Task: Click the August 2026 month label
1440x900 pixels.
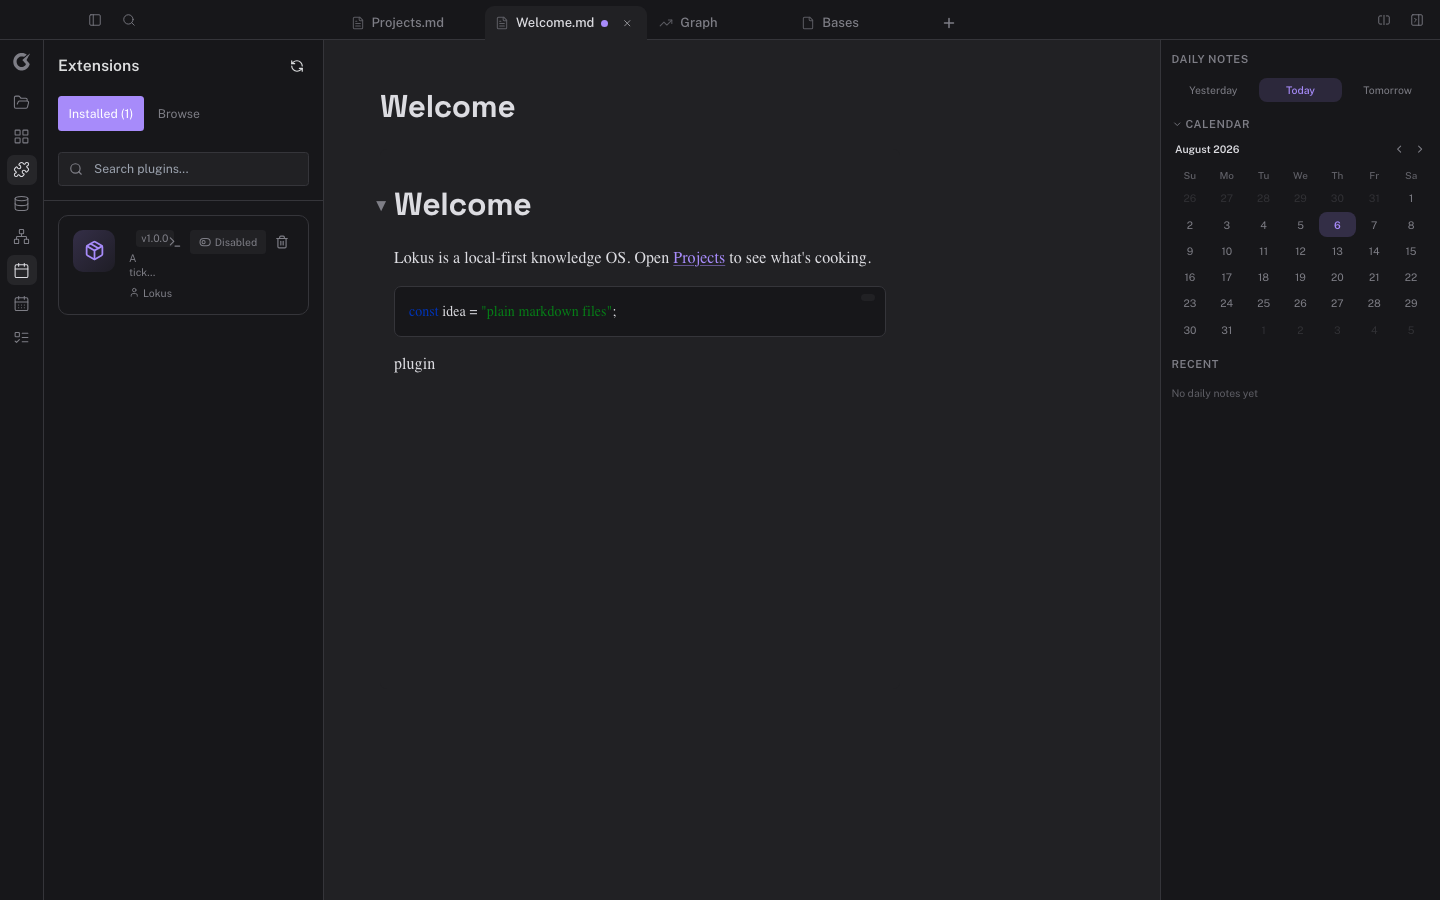Action: point(1207,149)
